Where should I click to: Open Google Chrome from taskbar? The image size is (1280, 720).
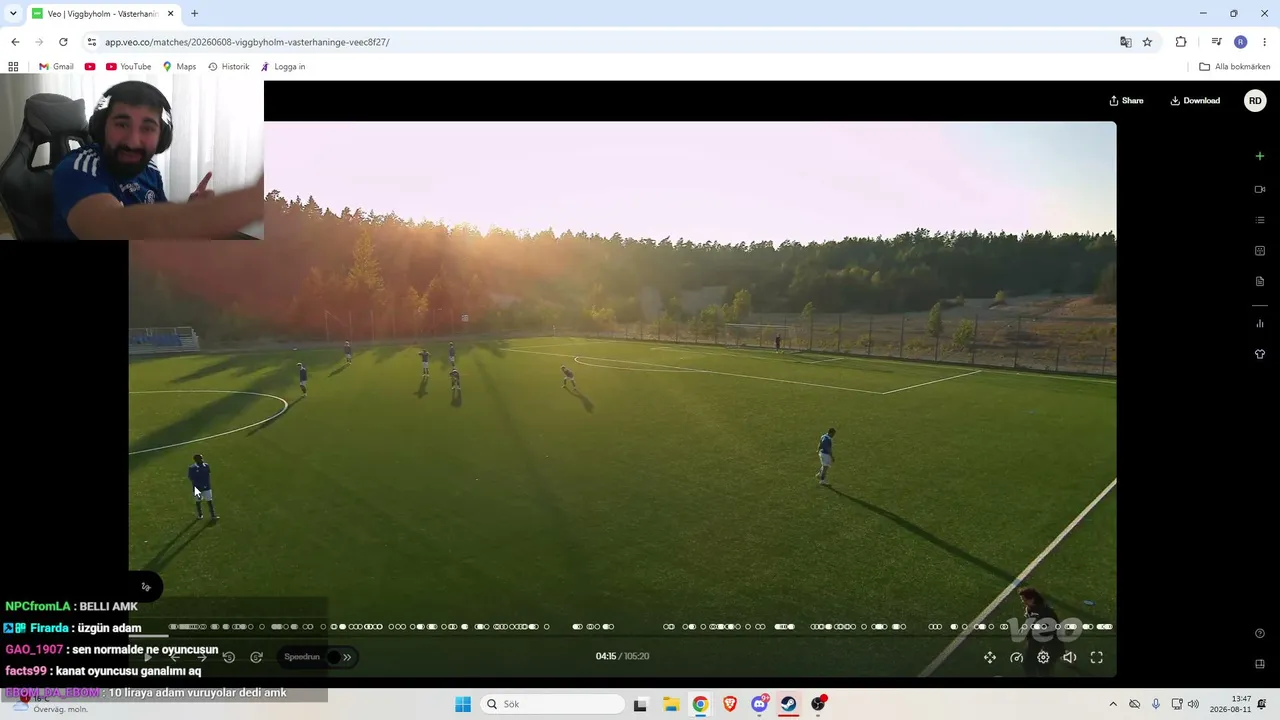coord(700,704)
